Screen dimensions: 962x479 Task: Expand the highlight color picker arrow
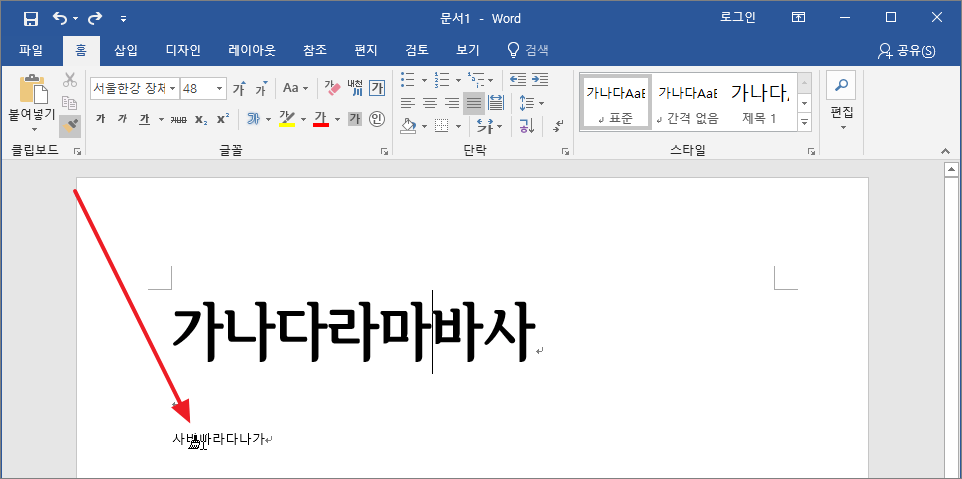302,119
